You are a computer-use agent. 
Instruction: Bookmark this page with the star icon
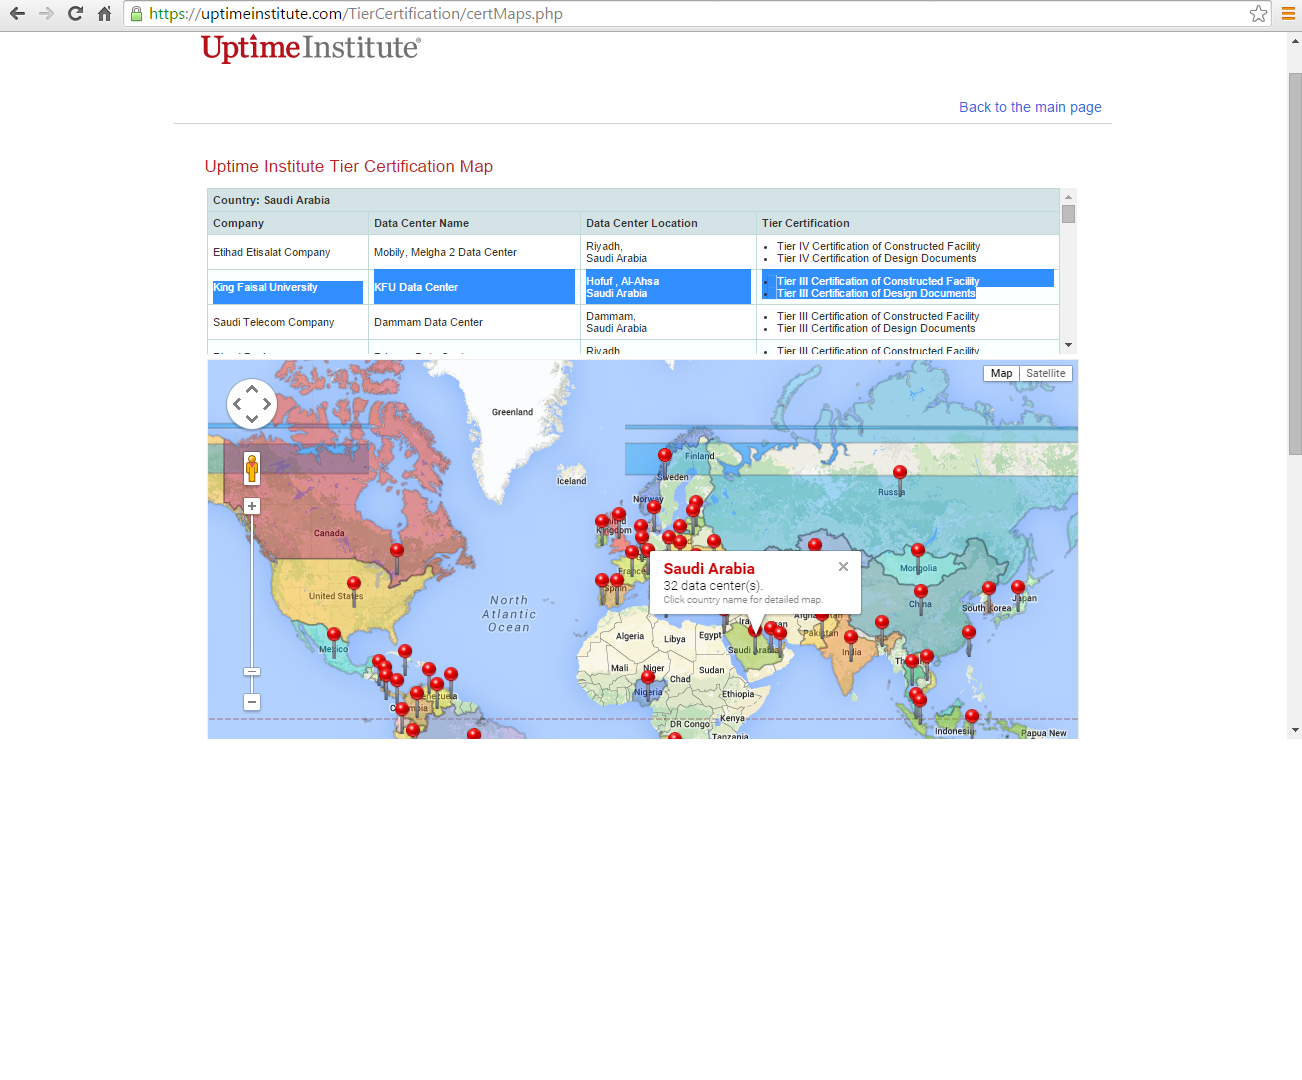point(1258,14)
